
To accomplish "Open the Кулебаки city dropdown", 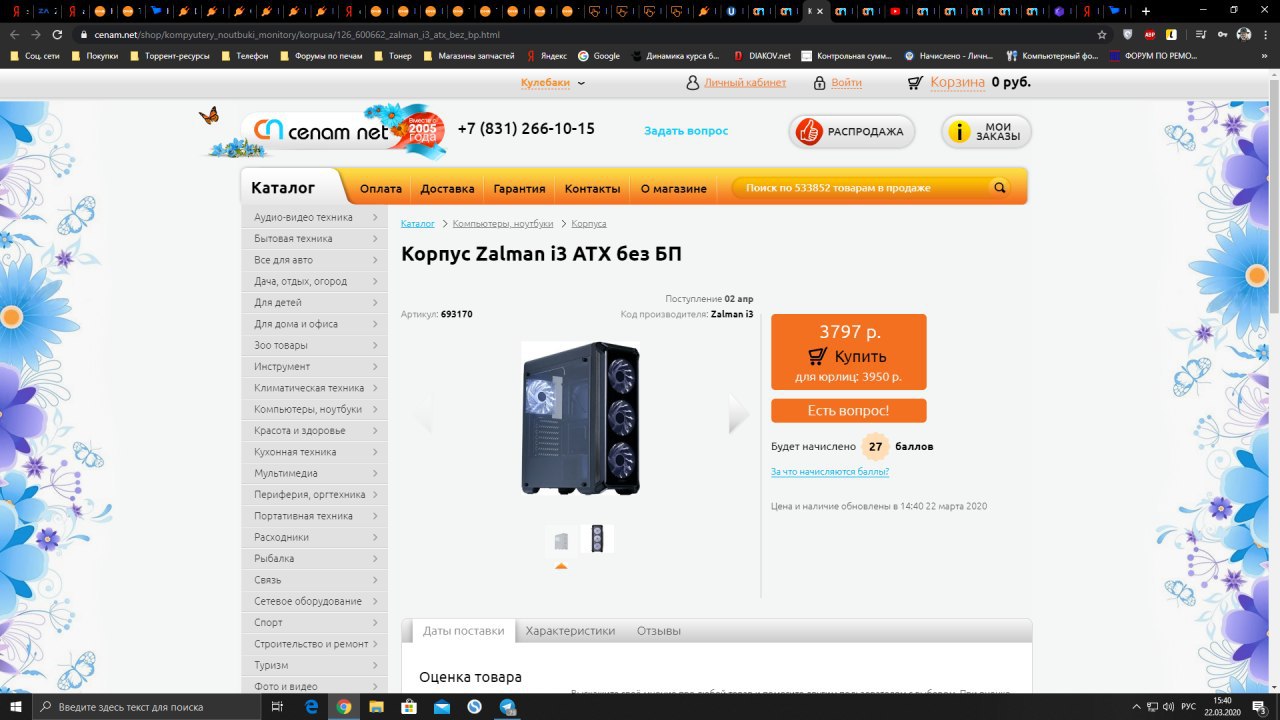I will [x=552, y=83].
